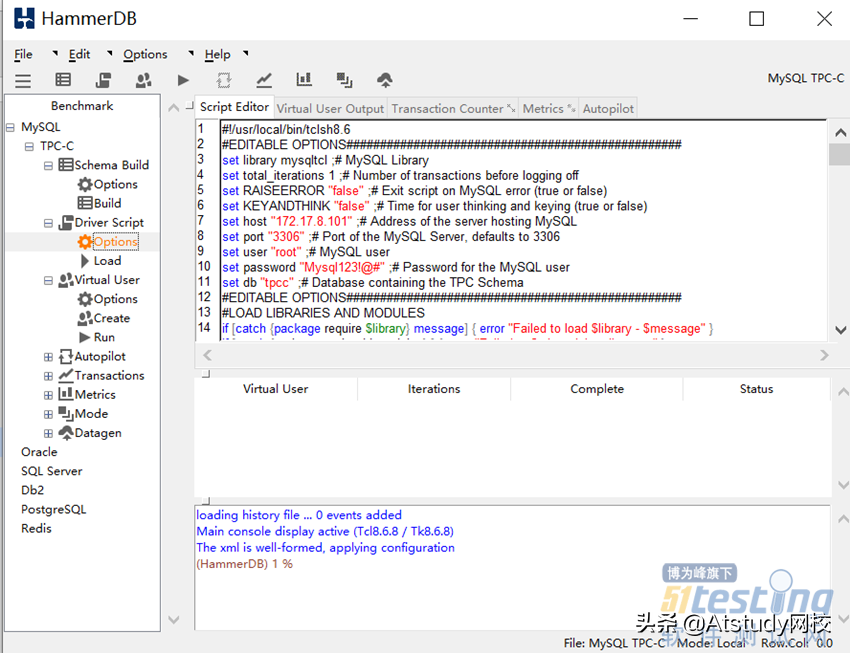The height and width of the screenshot is (653, 850).
Task: Expand the Transactions node
Action: [48, 376]
